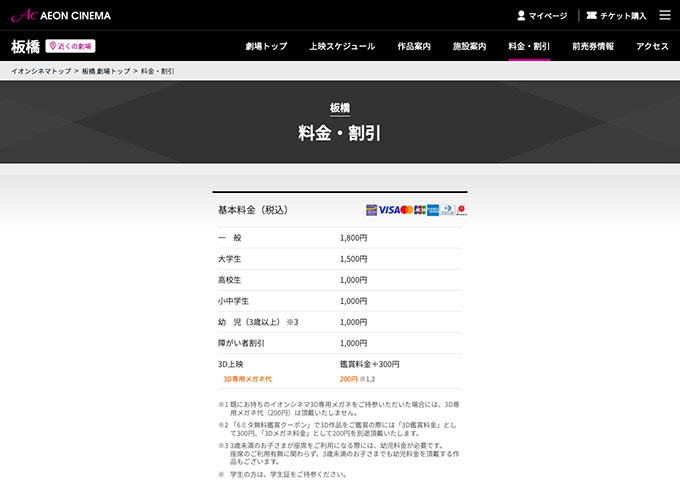Click the VISA payment logo
680x480 pixels.
[389, 210]
